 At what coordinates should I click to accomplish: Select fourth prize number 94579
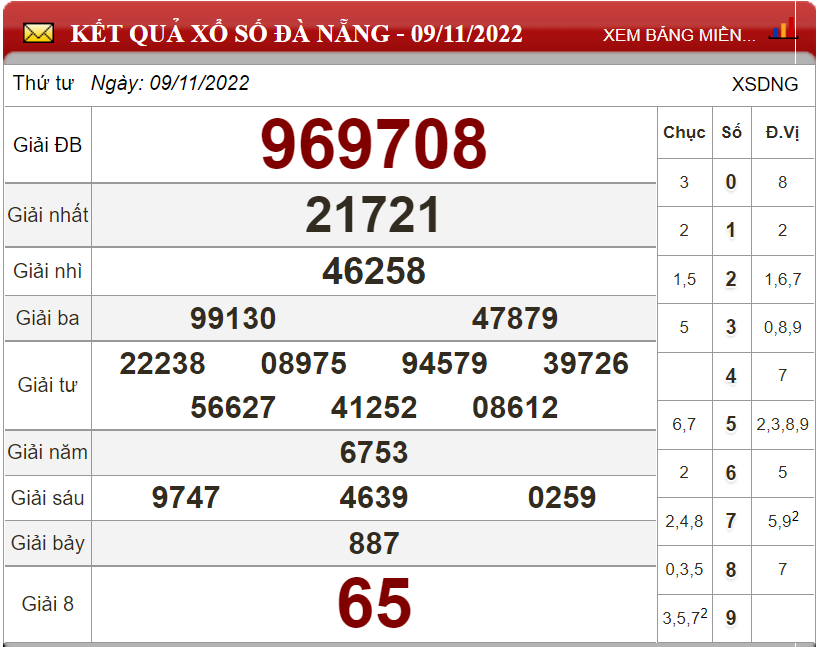tap(444, 363)
